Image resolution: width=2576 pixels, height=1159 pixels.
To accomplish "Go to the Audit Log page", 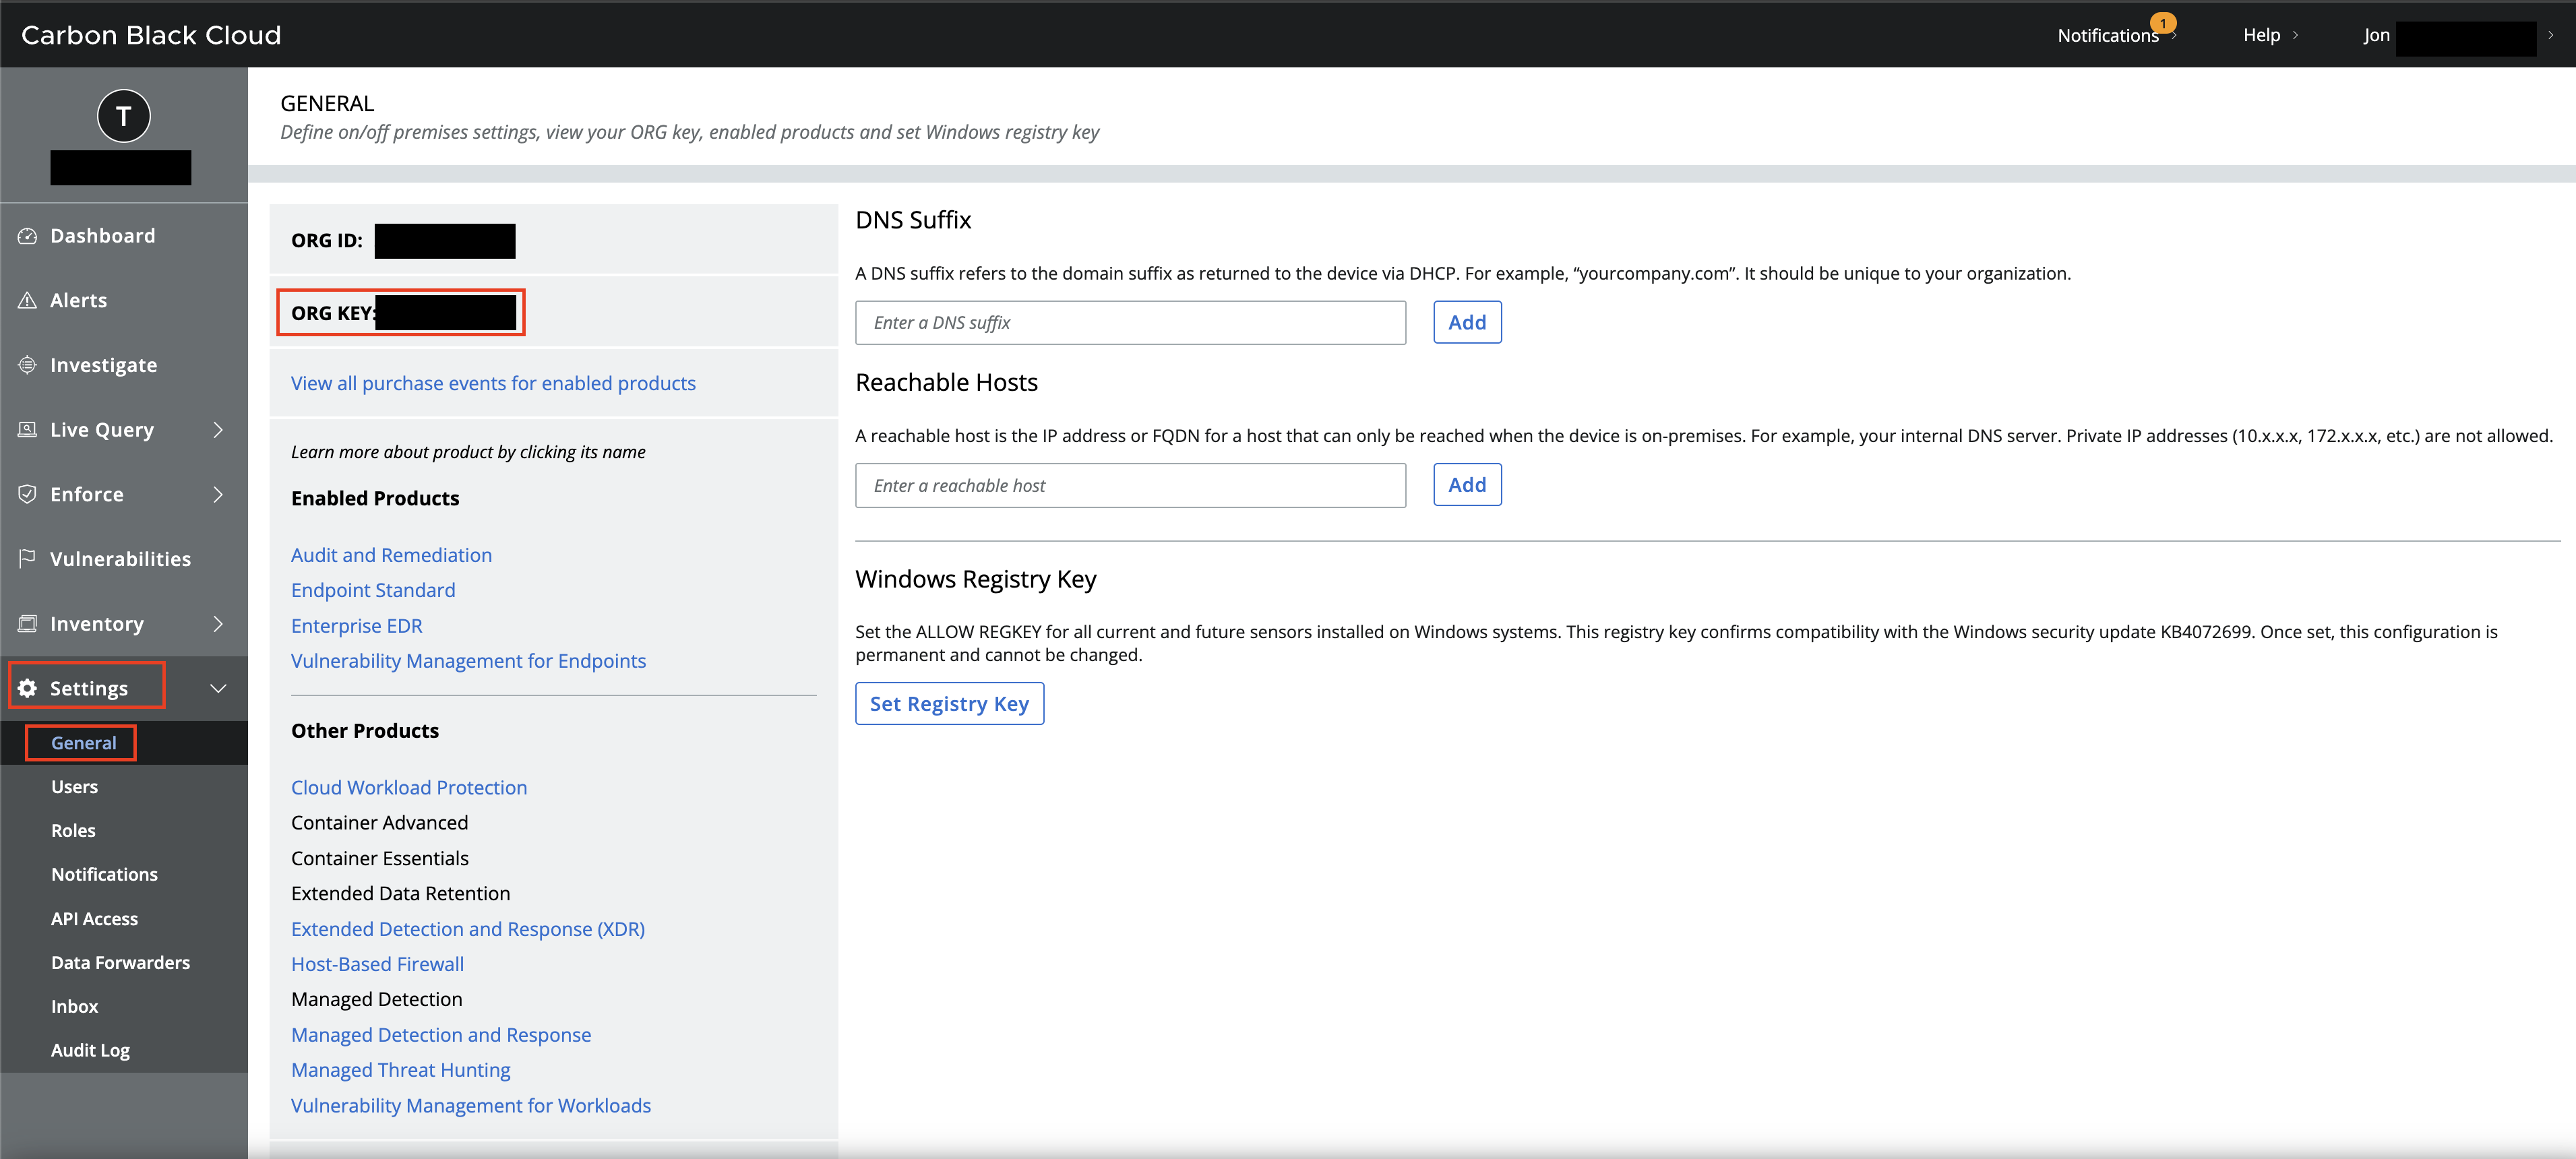I will click(90, 1050).
